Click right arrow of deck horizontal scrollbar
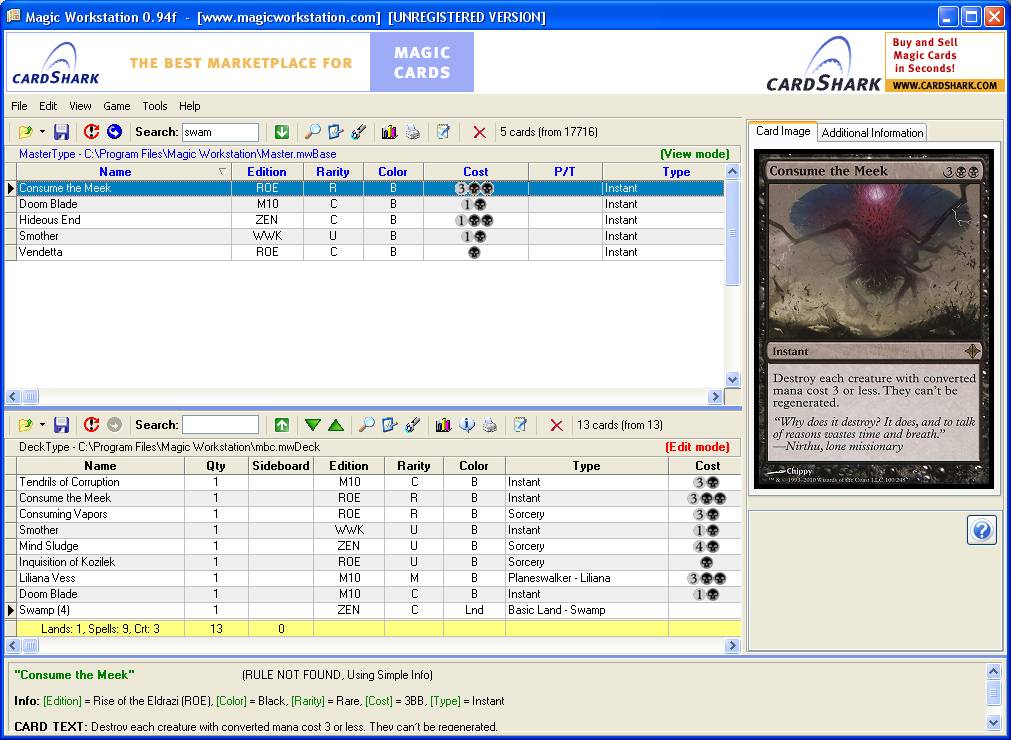The height and width of the screenshot is (740, 1011). coord(732,645)
